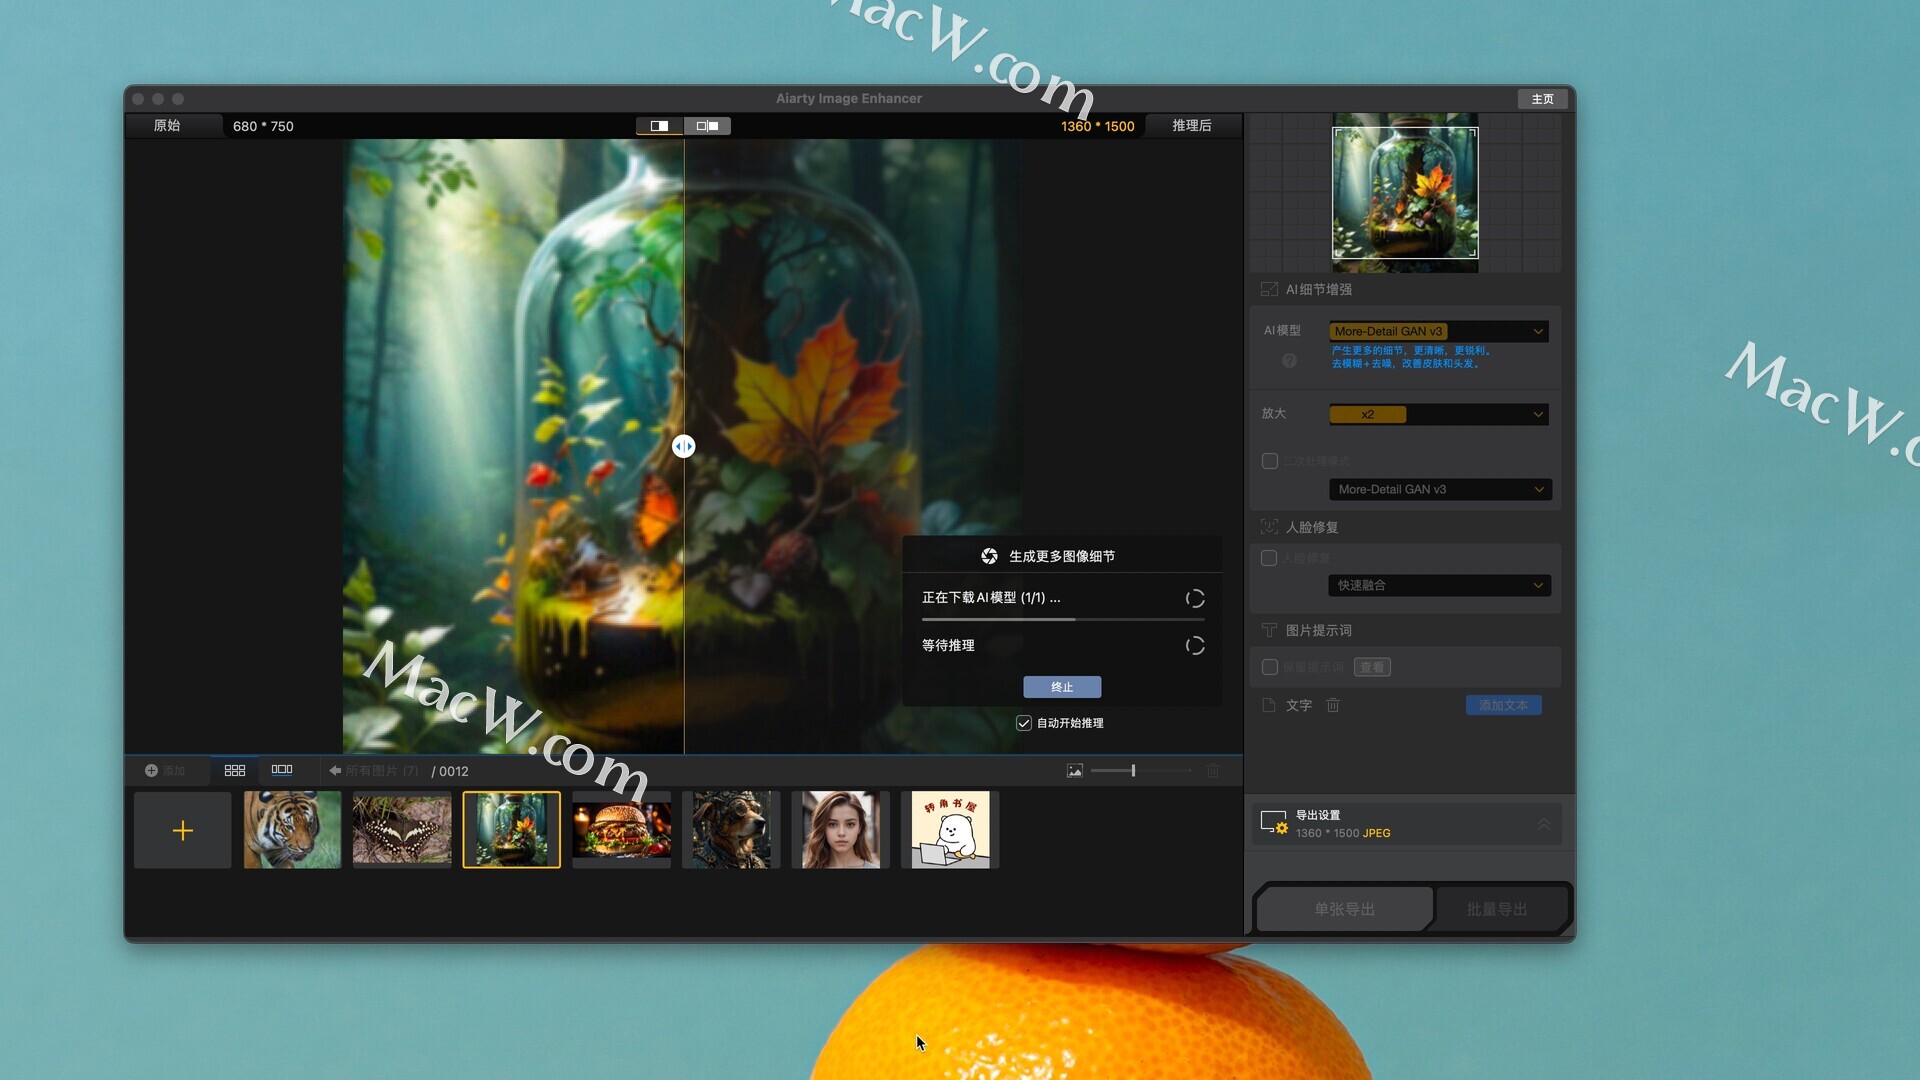Click the back arrow to 所有图片
This screenshot has height=1080, width=1920.
(x=335, y=771)
